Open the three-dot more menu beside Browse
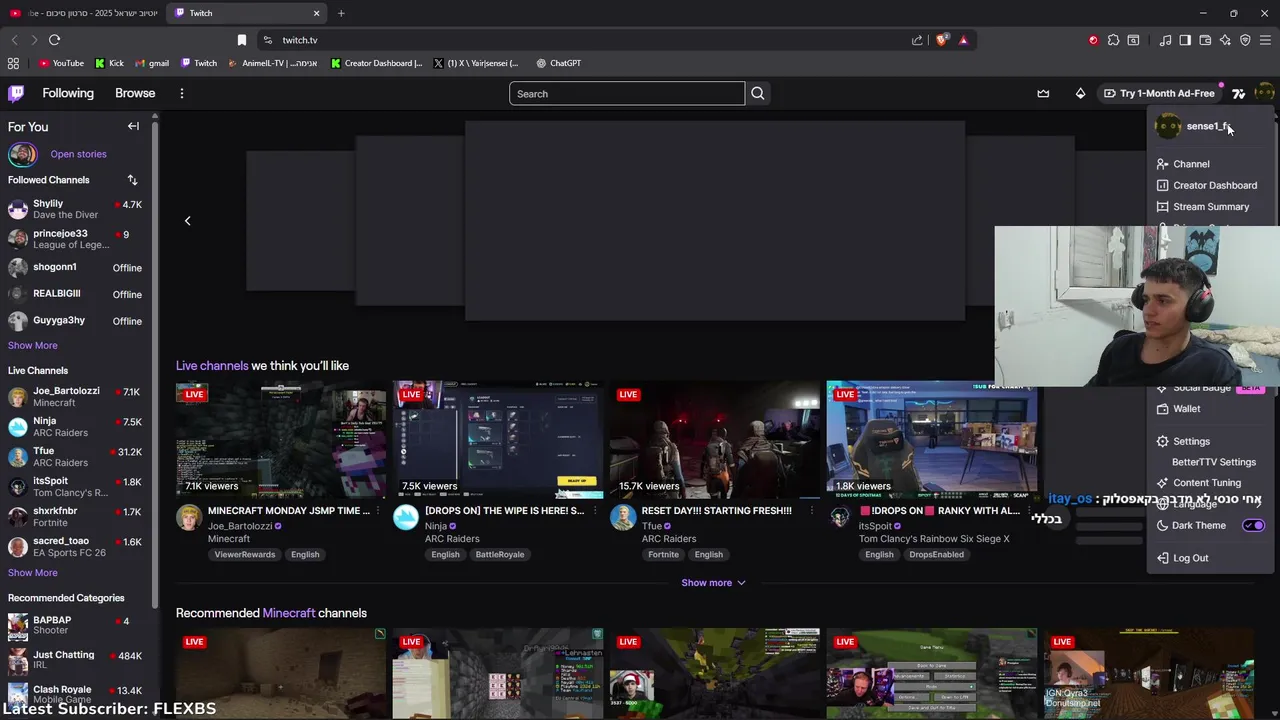The width and height of the screenshot is (1280, 720). point(181,93)
